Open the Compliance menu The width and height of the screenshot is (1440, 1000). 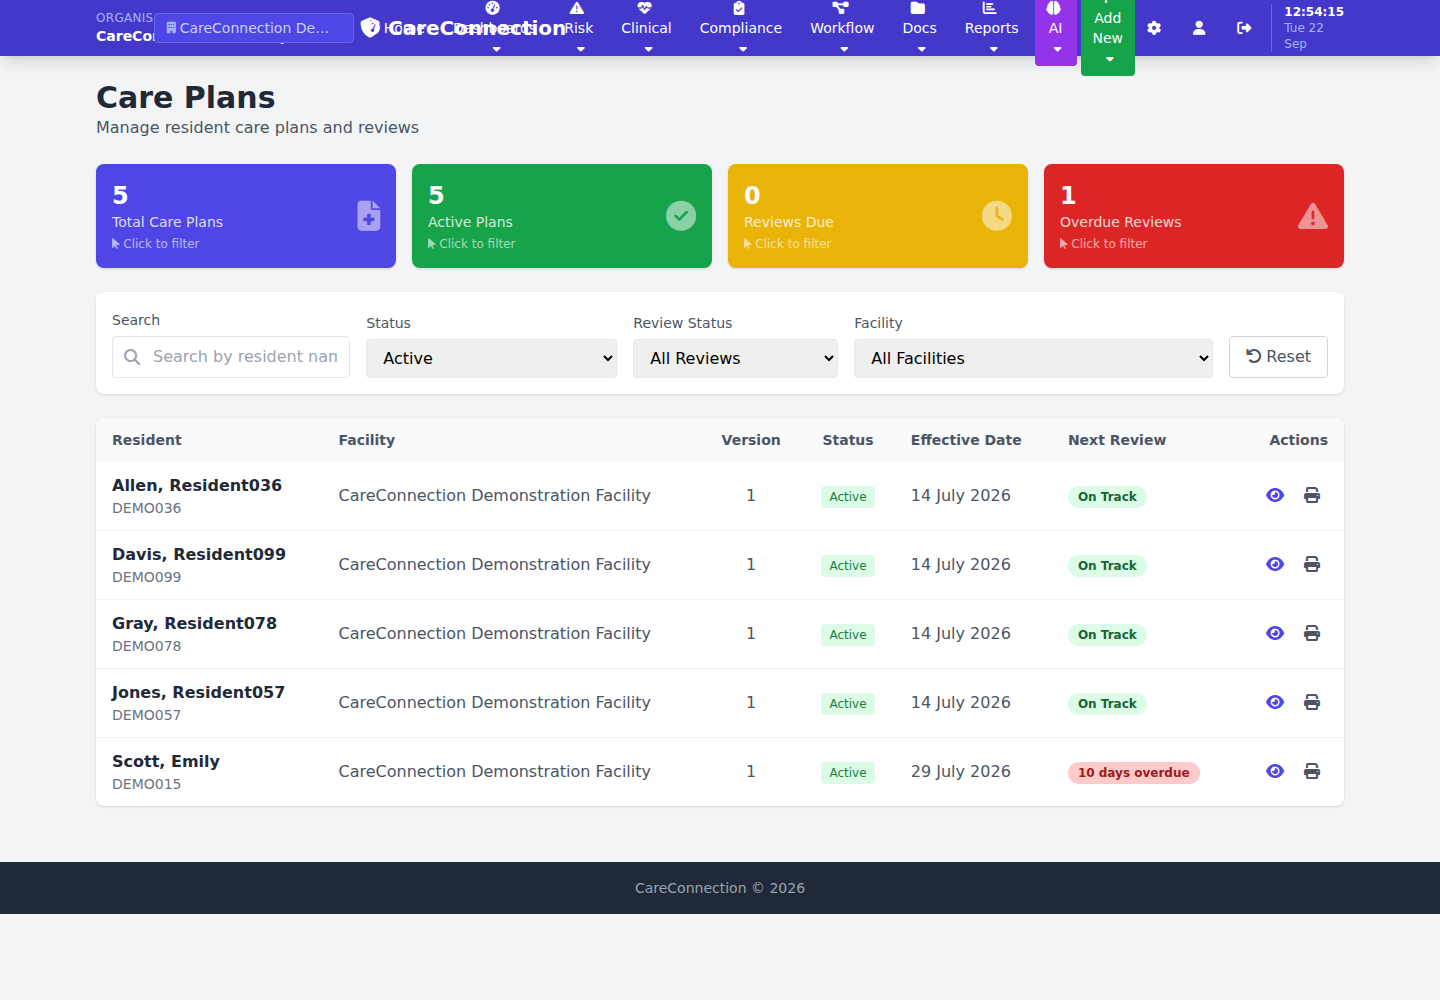tap(741, 28)
